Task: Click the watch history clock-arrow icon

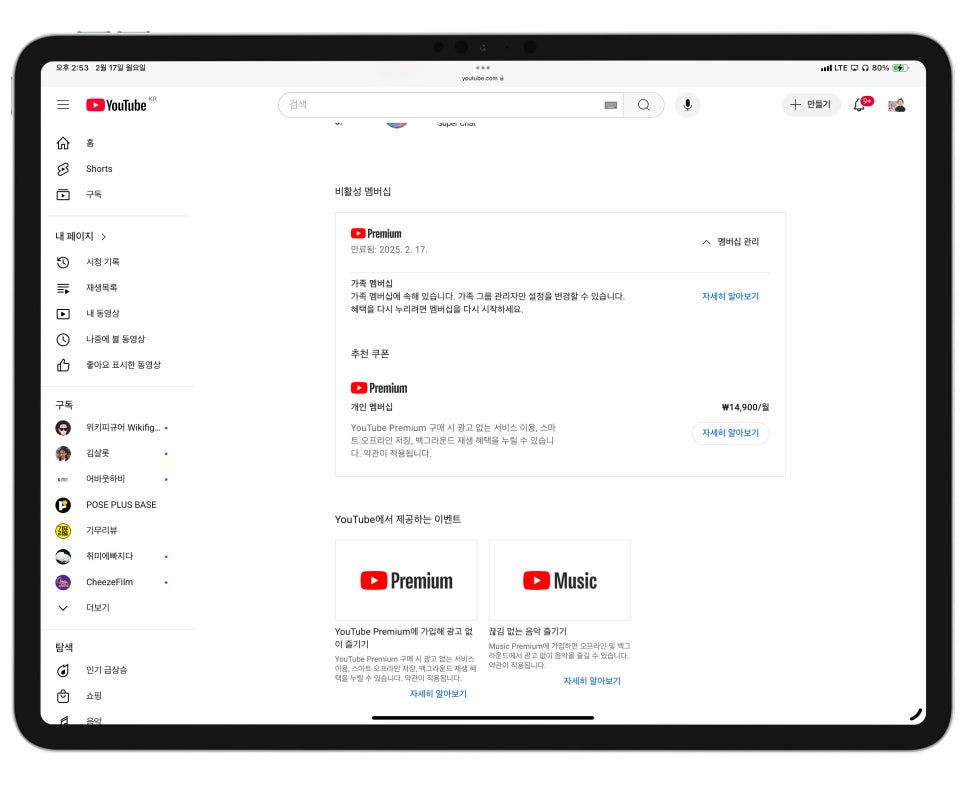Action: tap(63, 262)
